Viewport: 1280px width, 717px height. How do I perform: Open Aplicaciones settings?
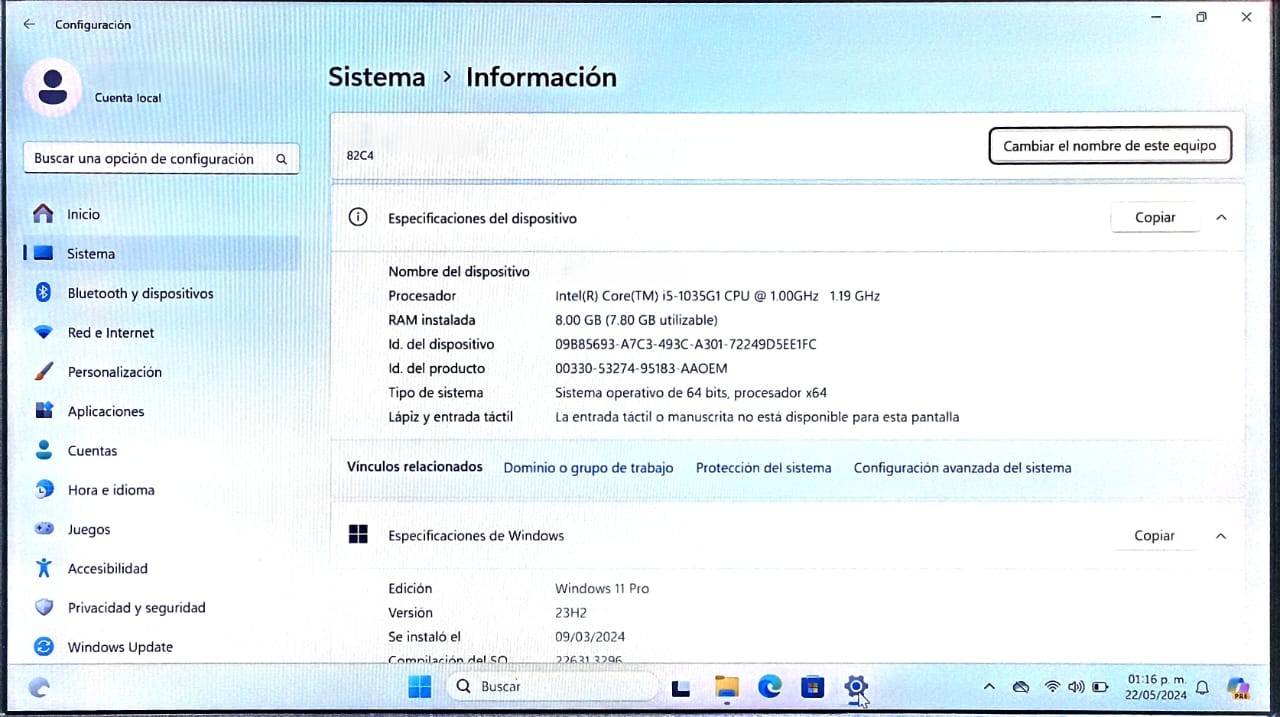160,411
